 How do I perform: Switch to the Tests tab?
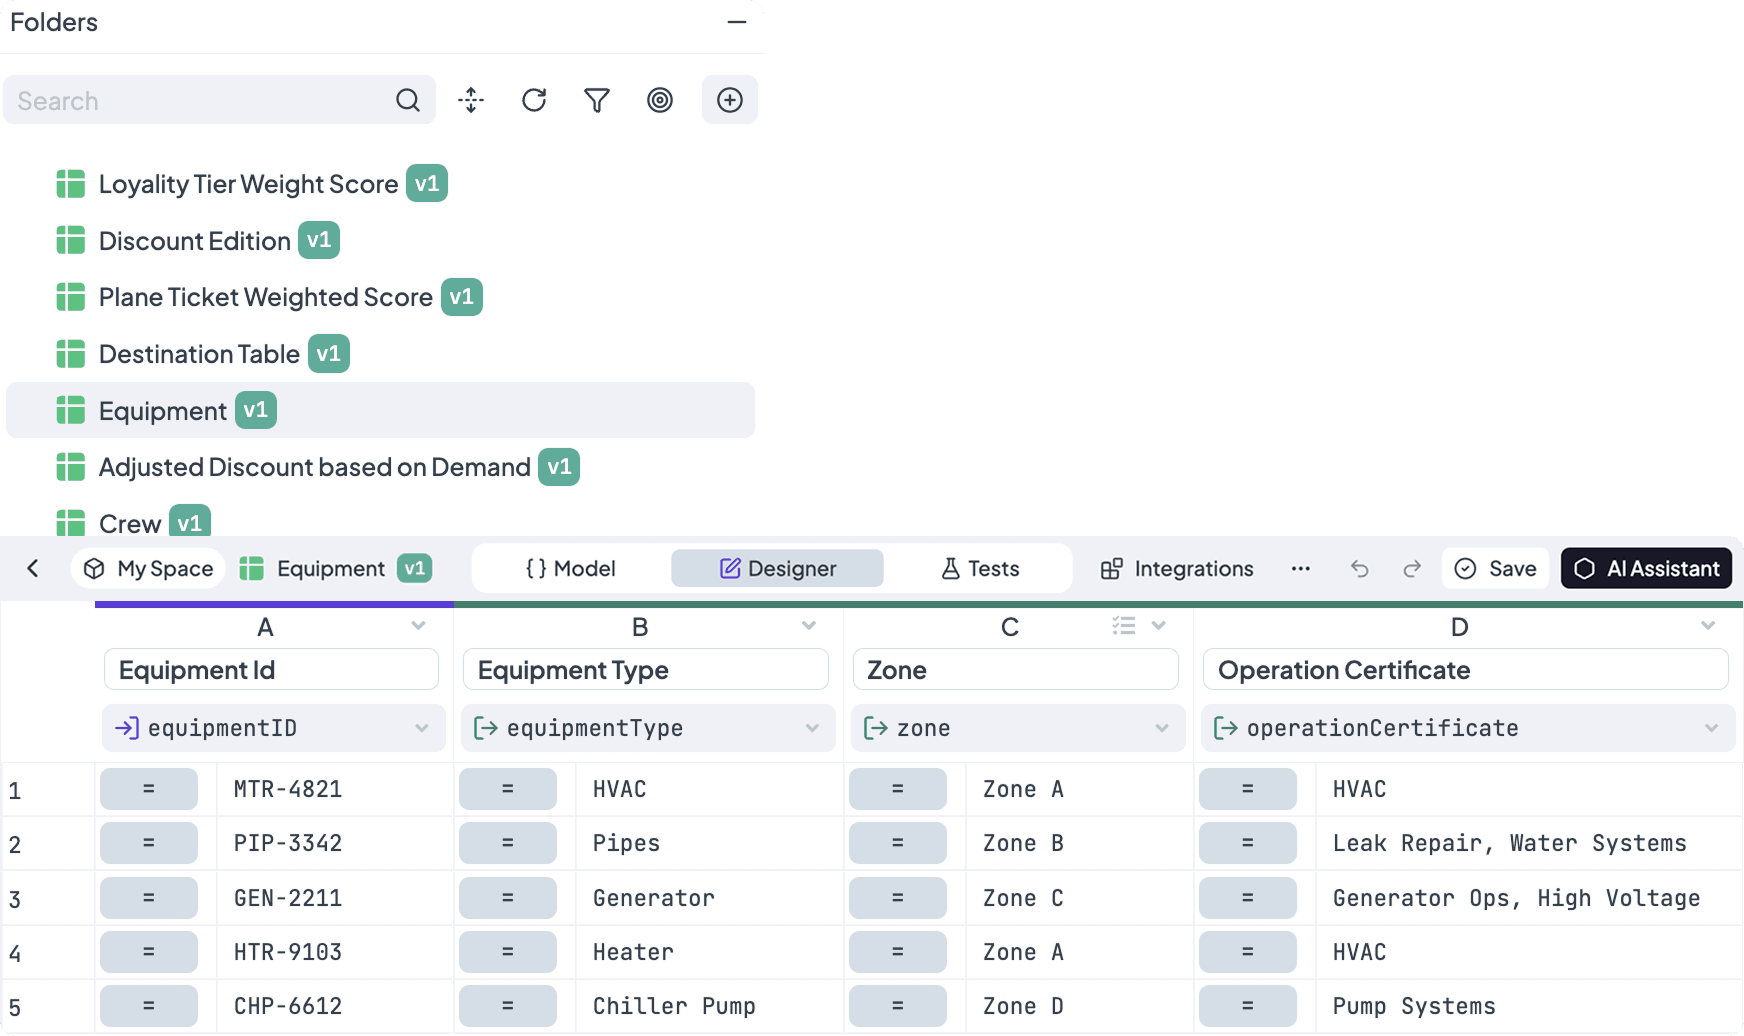[980, 569]
